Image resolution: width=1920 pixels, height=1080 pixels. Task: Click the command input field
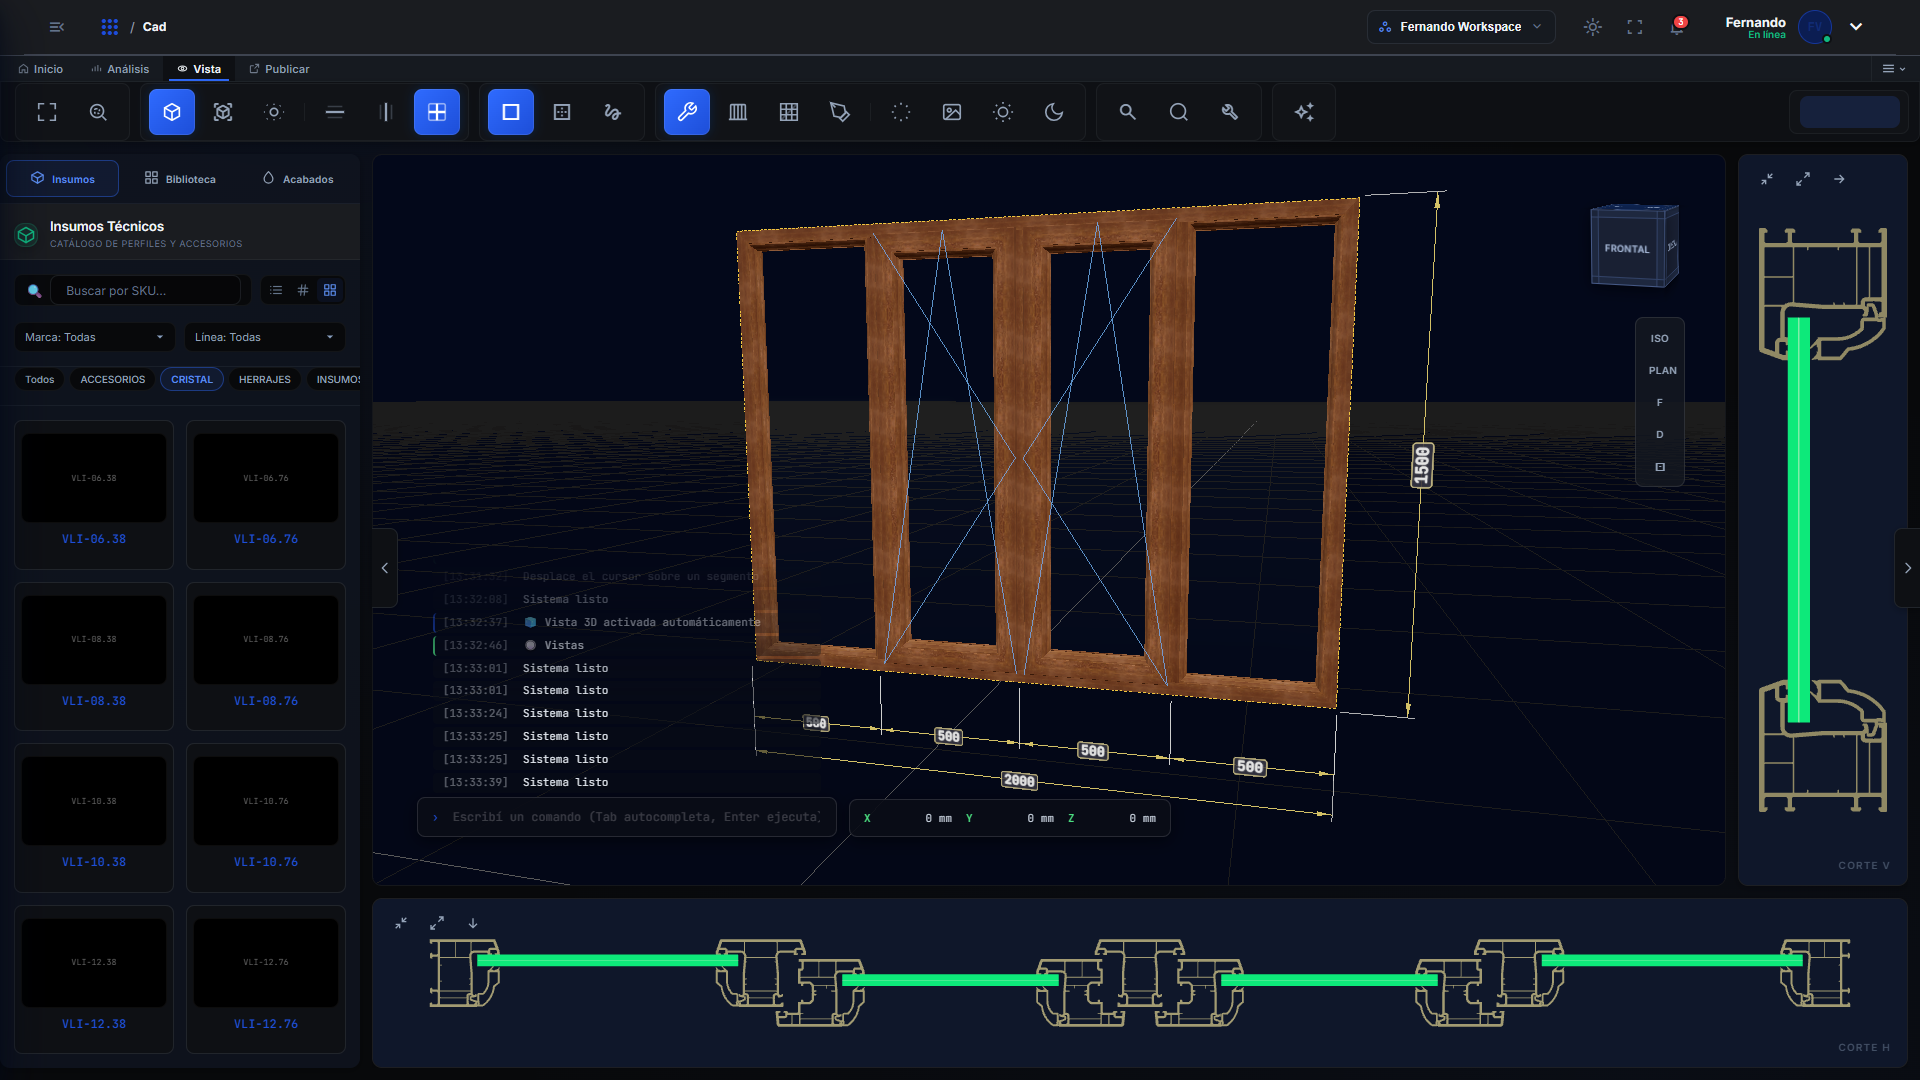tap(627, 817)
